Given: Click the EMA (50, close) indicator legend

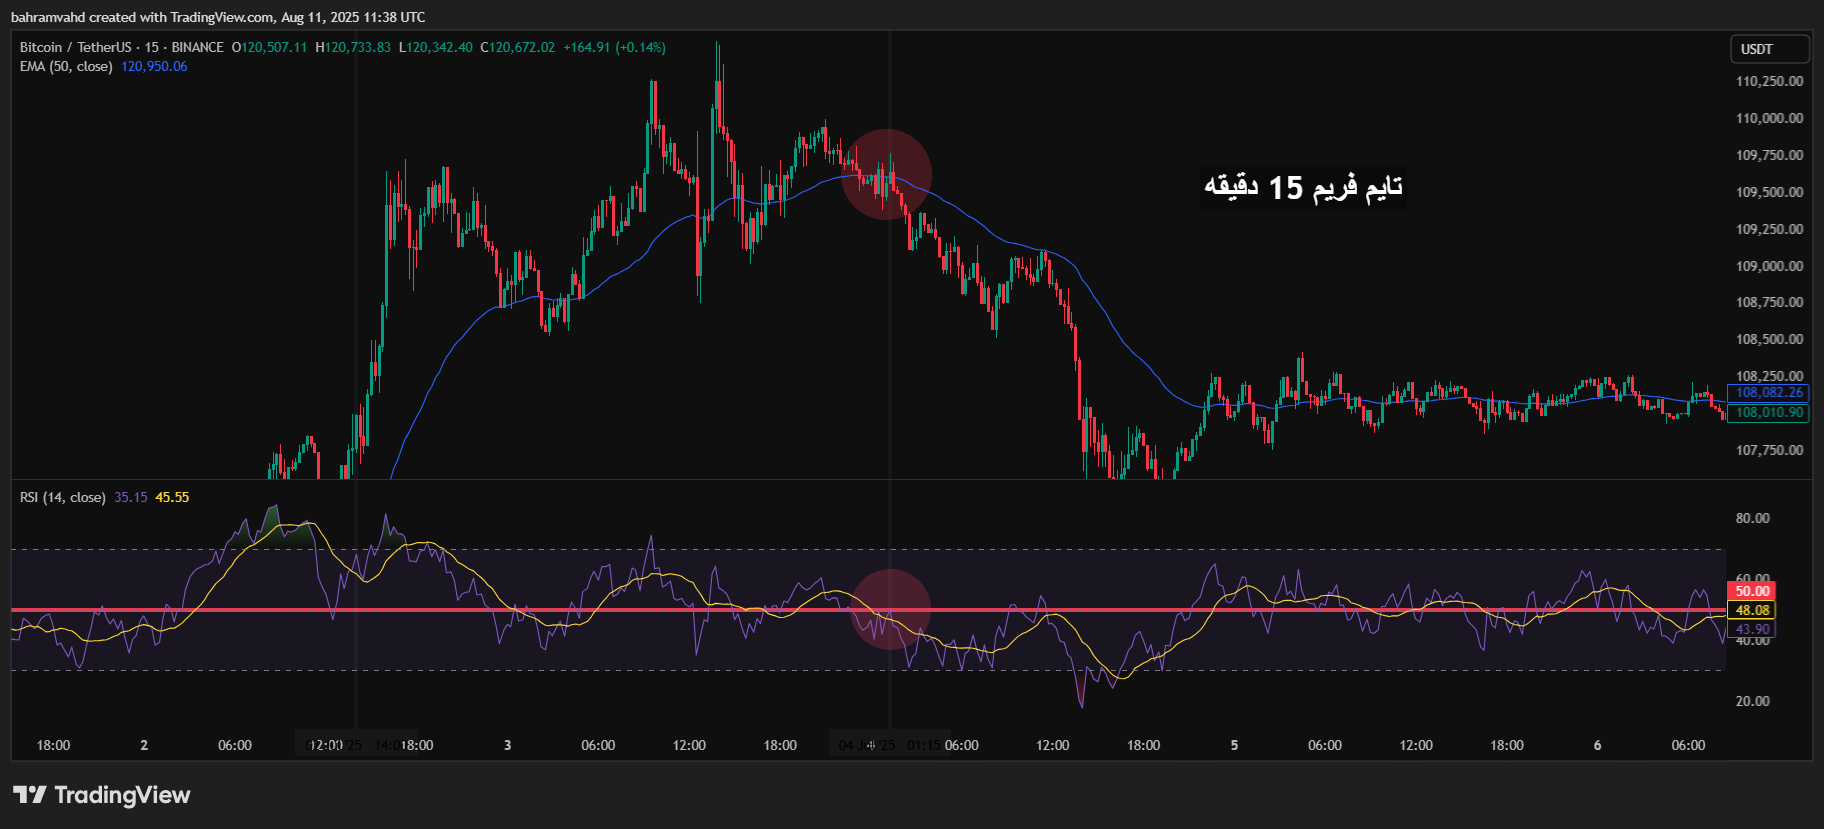Looking at the screenshot, I should coord(66,66).
